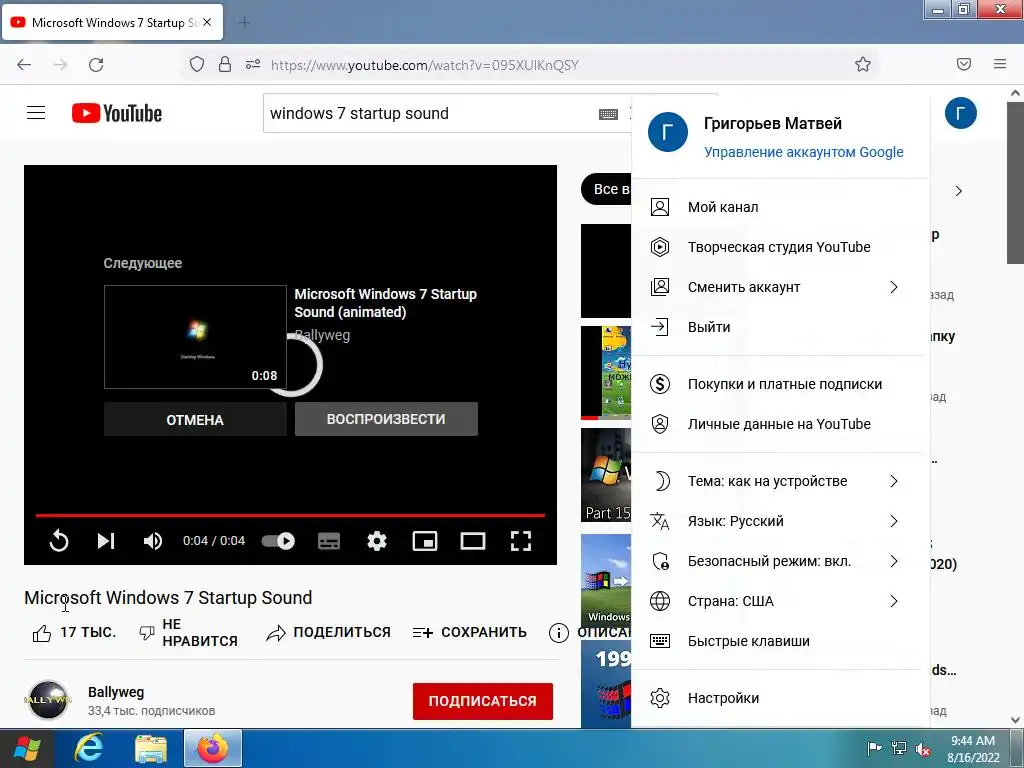Viewport: 1024px width, 768px height.
Task: Open Настройки in account menu
Action: click(x=780, y=698)
